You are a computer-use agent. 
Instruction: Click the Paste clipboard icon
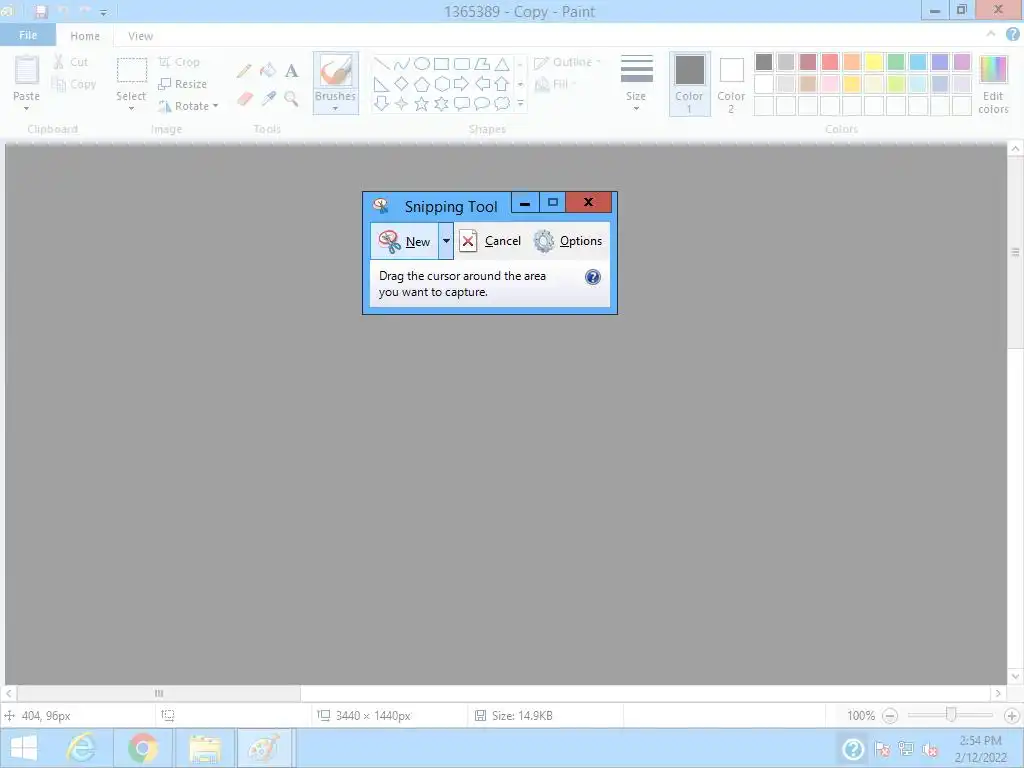coord(27,71)
